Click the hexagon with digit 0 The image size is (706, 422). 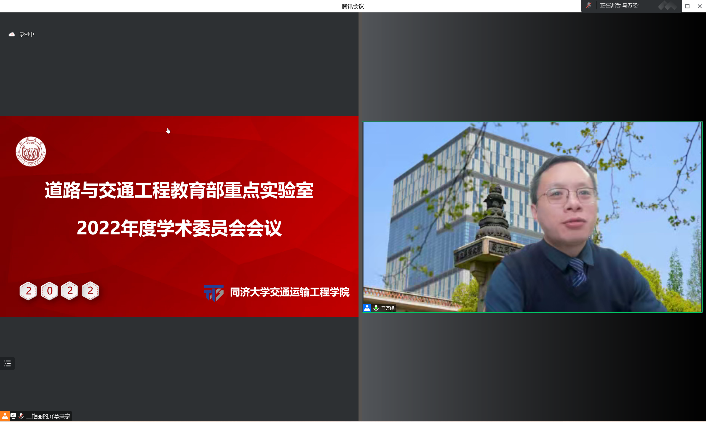(x=49, y=291)
